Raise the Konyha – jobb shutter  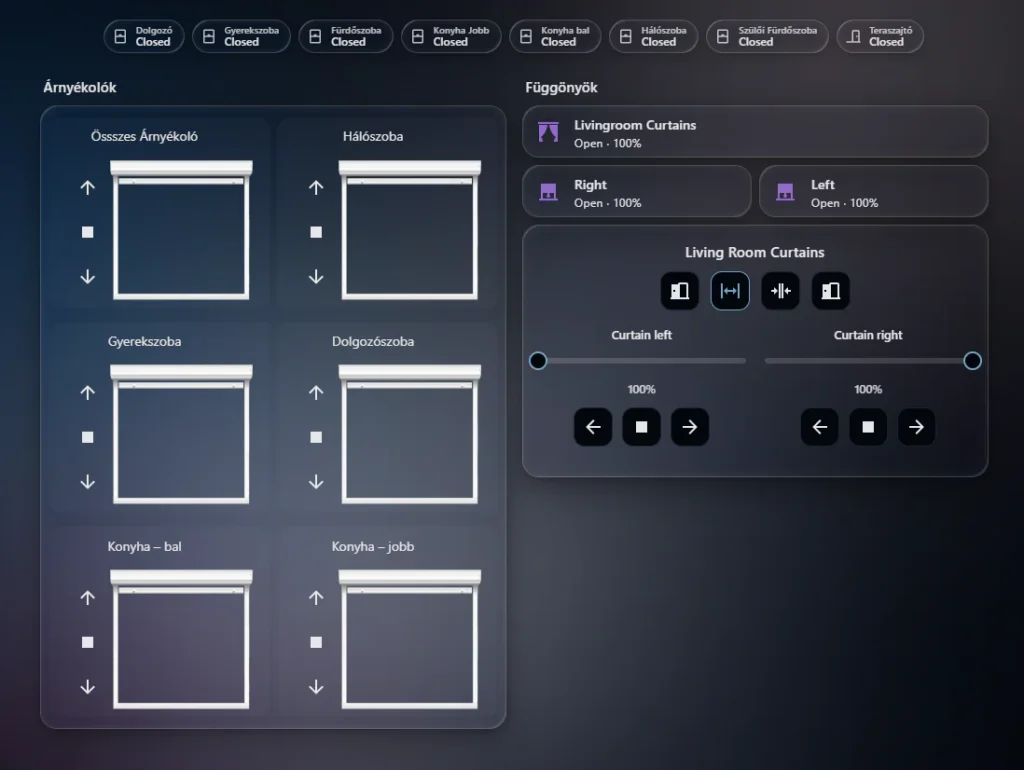tap(316, 598)
